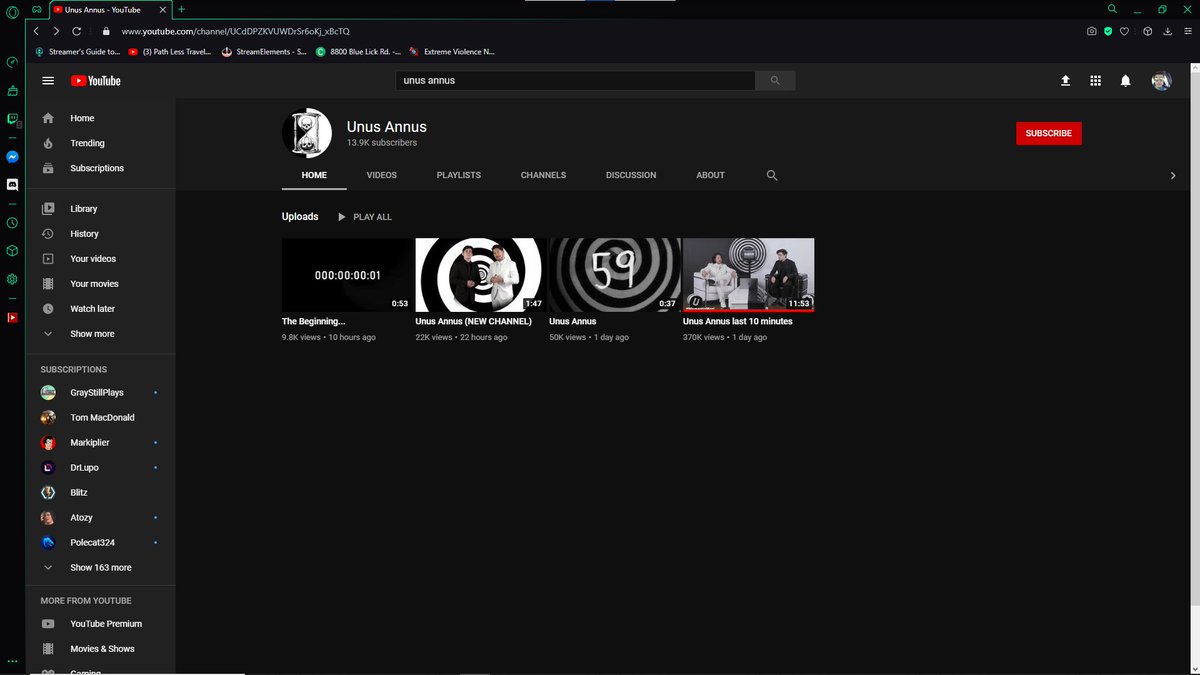Search within the channel using magnifier icon

(772, 175)
